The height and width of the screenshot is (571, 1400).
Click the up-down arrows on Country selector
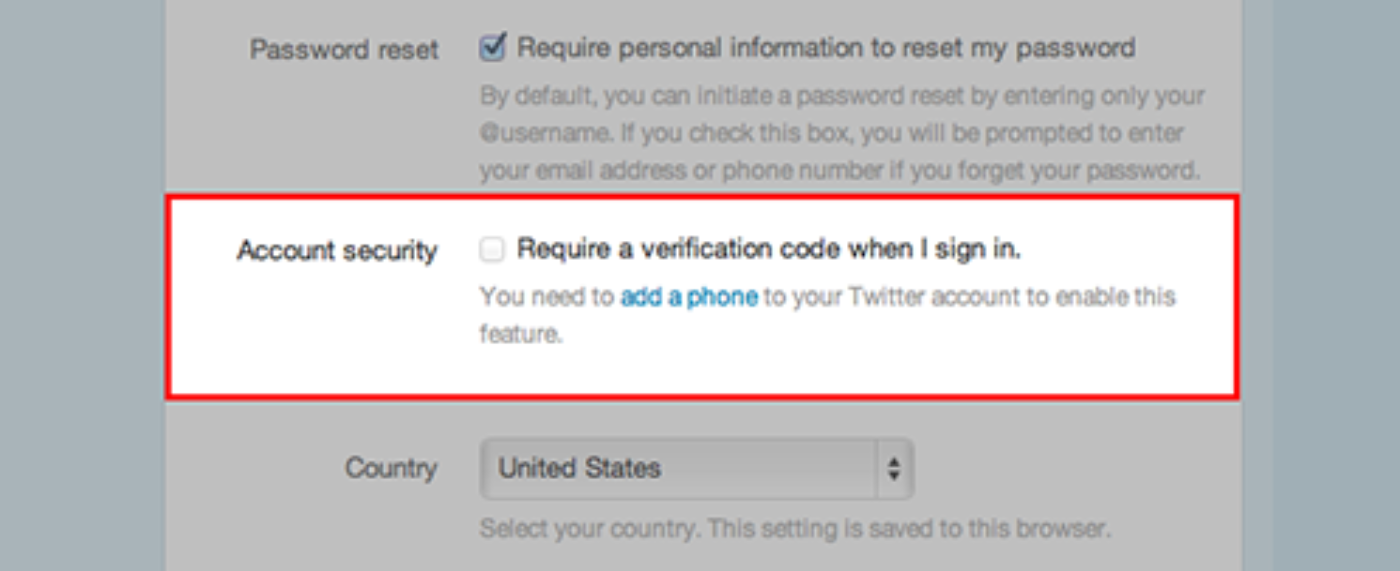[x=894, y=468]
